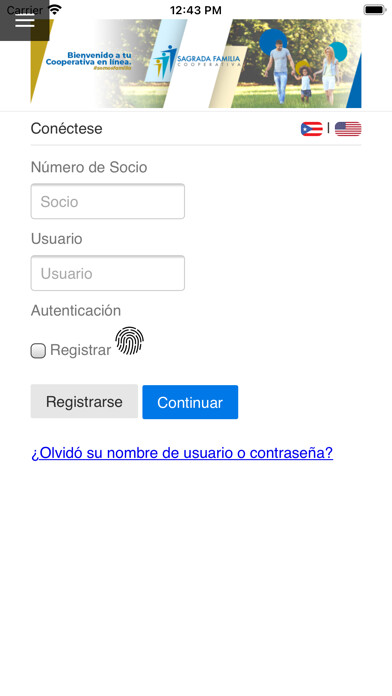Click the Sagrada Familia Cooperativa logo
This screenshot has height=696, width=392.
pos(197,59)
